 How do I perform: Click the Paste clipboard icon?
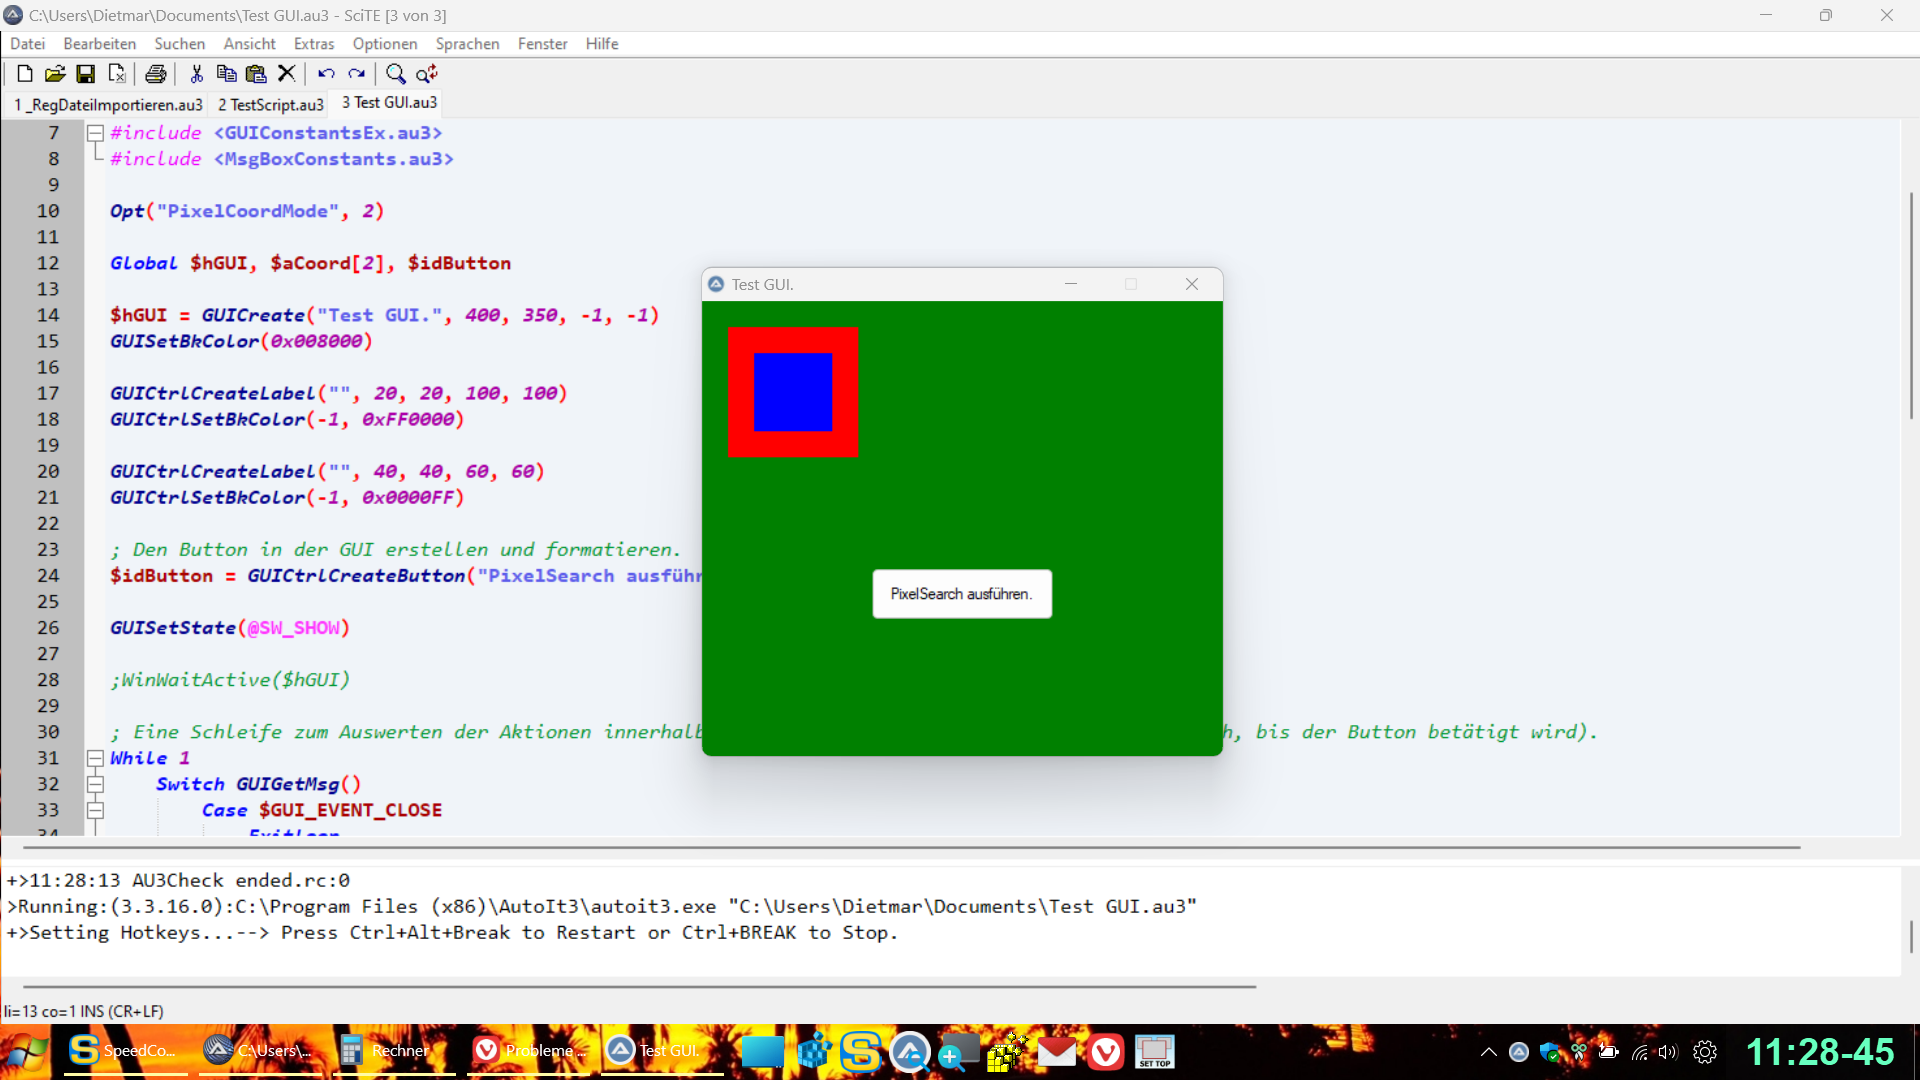[256, 73]
